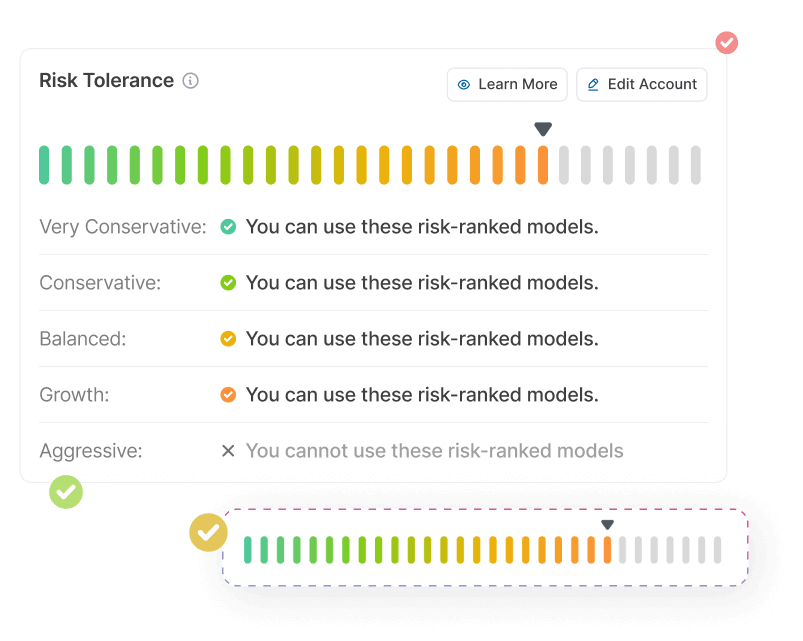Click the first teal bar of main risk slider
Image resolution: width=803 pixels, height=641 pixels.
tap(44, 165)
